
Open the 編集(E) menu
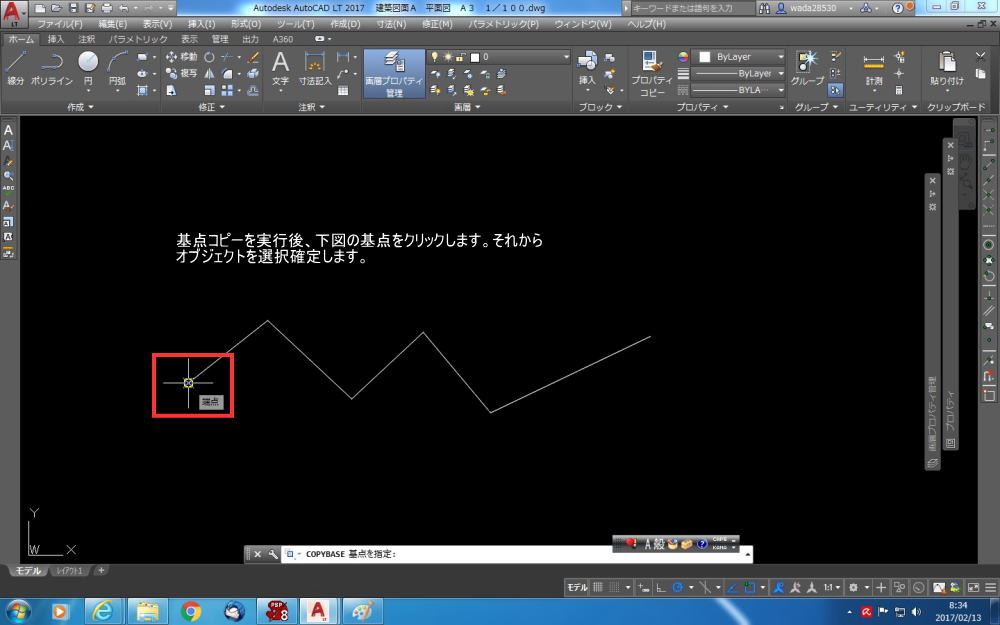[112, 24]
